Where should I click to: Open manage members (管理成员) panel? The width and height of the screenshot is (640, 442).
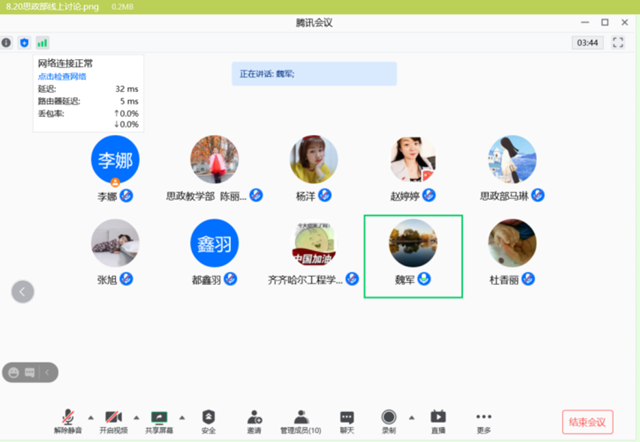300,419
